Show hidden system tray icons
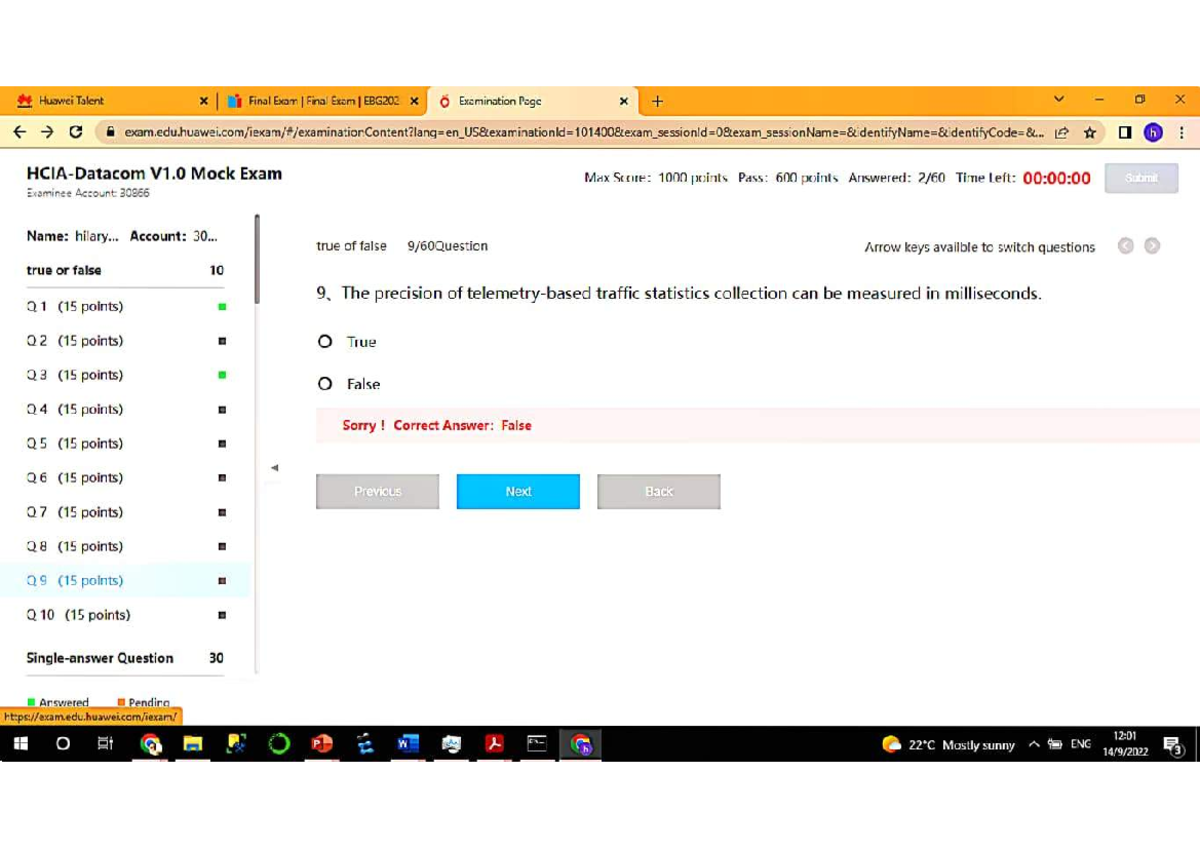This screenshot has width=1200, height=848. pos(1034,744)
